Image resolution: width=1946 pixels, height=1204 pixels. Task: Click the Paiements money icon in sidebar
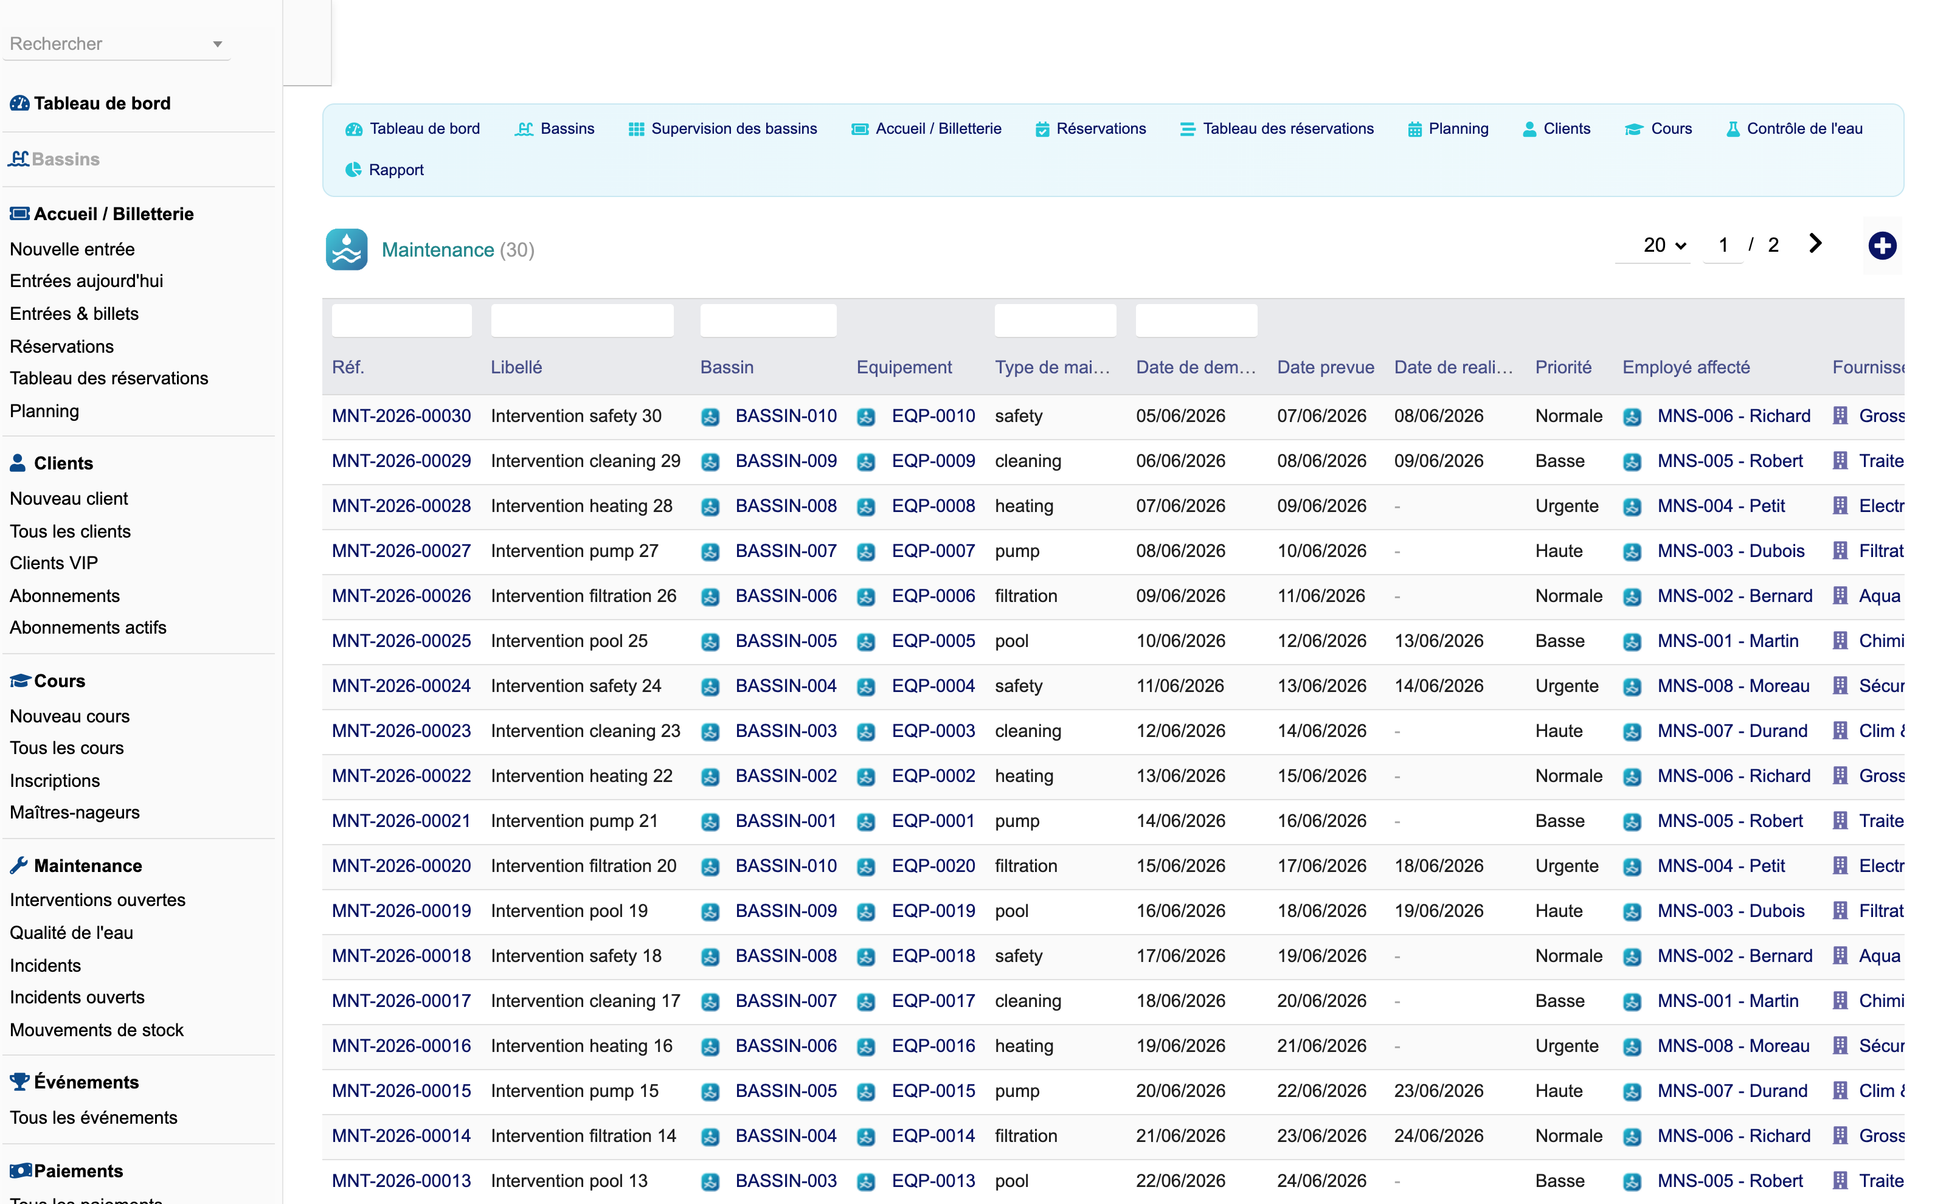(20, 1170)
